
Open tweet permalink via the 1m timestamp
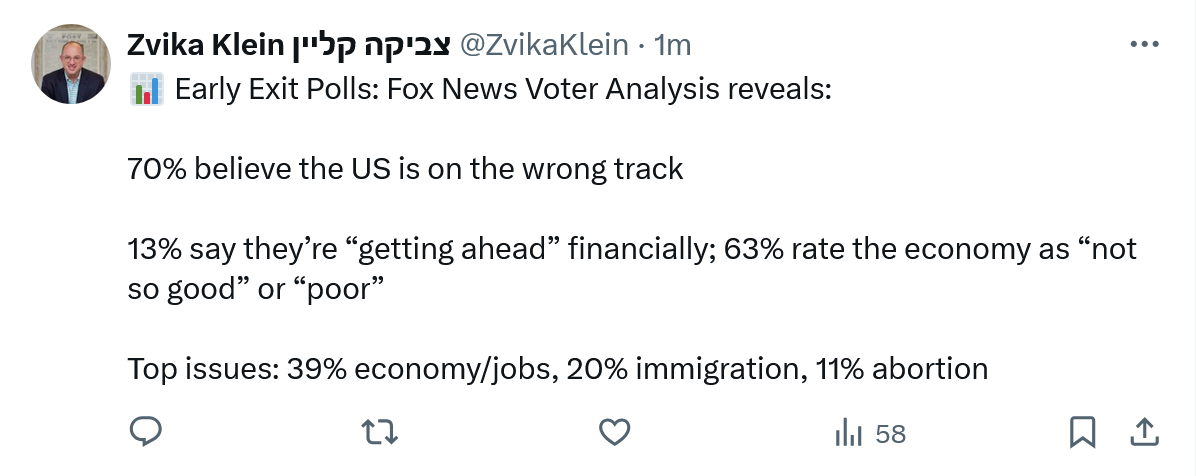[x=672, y=45]
